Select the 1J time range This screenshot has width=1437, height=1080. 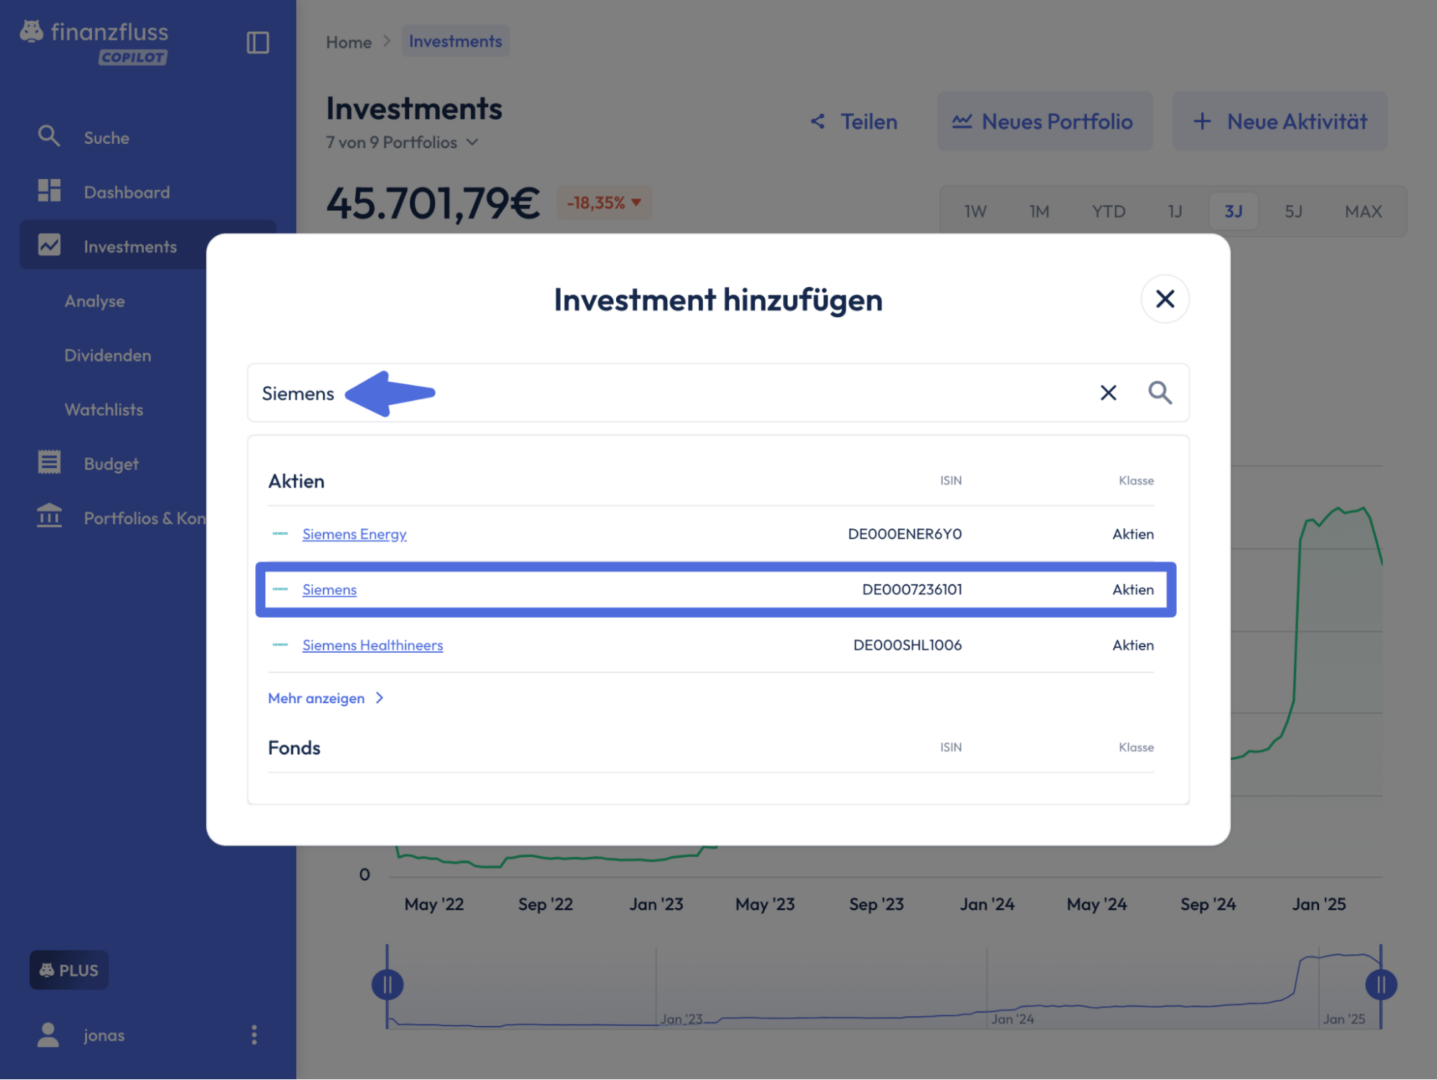(x=1175, y=211)
